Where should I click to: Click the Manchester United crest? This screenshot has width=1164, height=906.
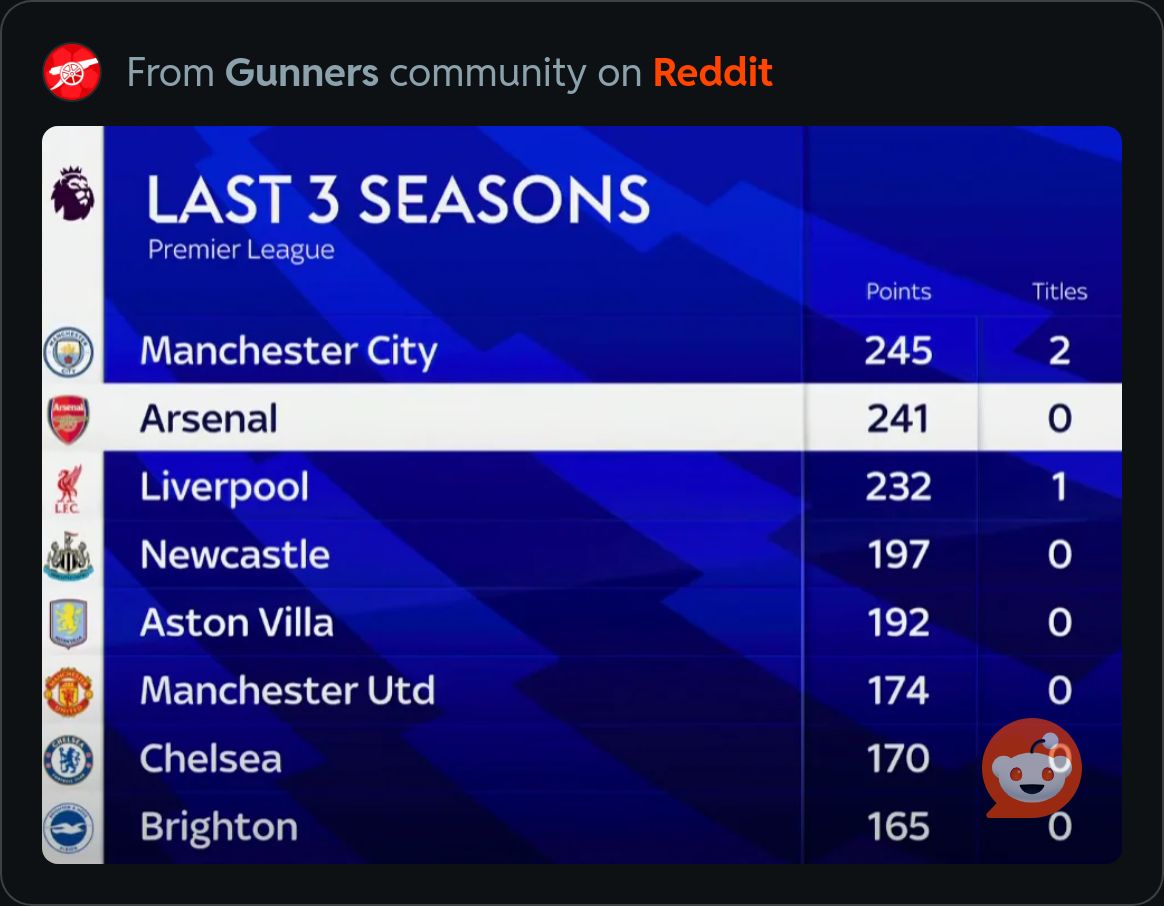click(69, 692)
